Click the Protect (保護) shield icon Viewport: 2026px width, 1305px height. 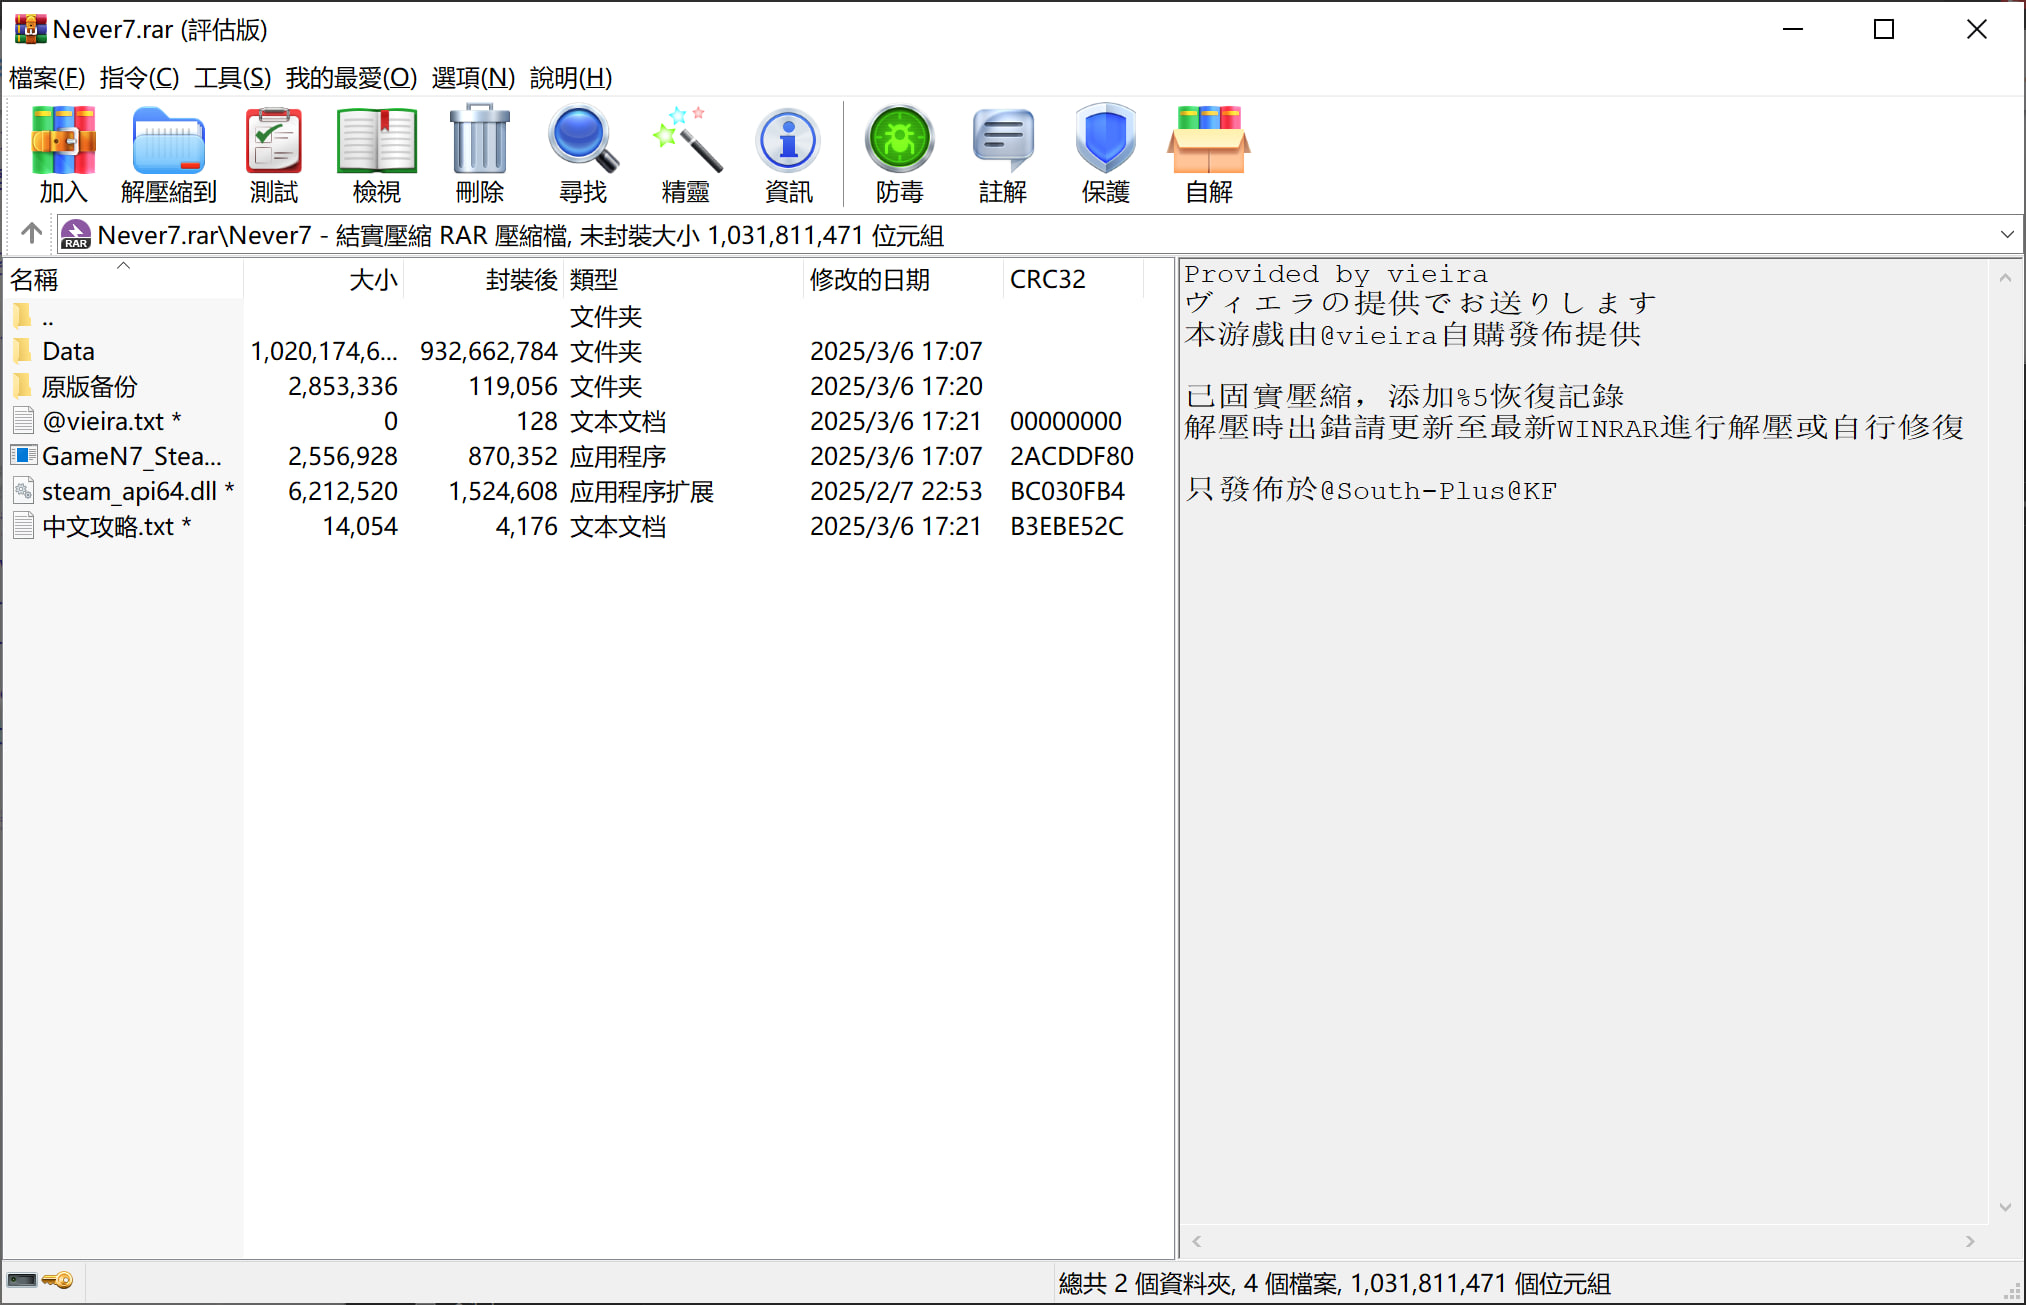pos(1105,153)
